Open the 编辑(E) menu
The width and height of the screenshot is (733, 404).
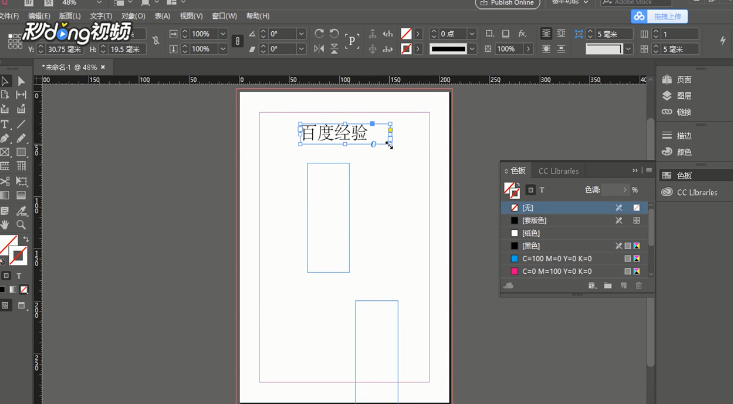click(39, 16)
